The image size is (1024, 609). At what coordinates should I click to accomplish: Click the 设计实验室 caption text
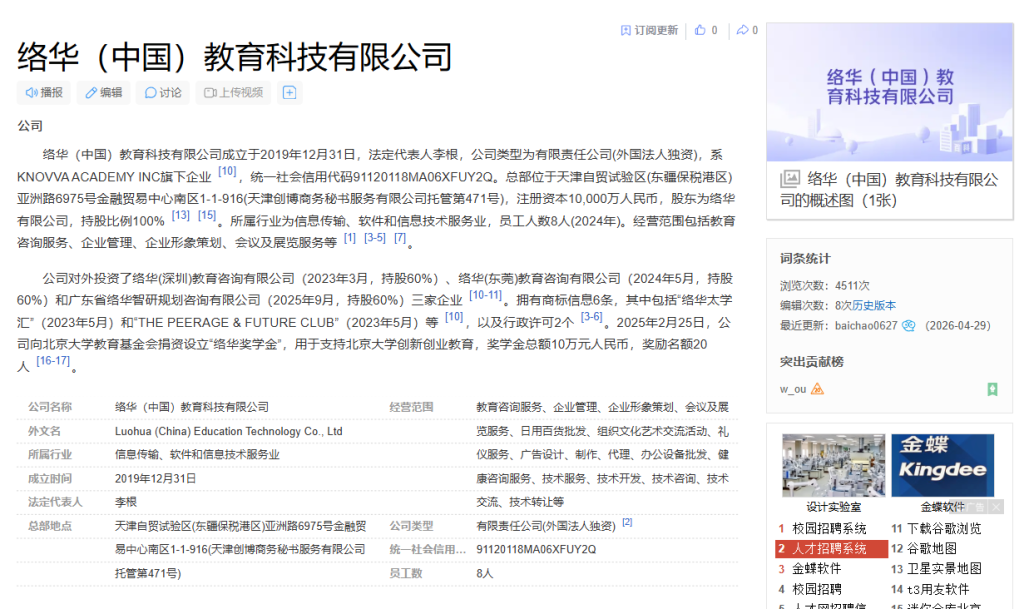833,507
